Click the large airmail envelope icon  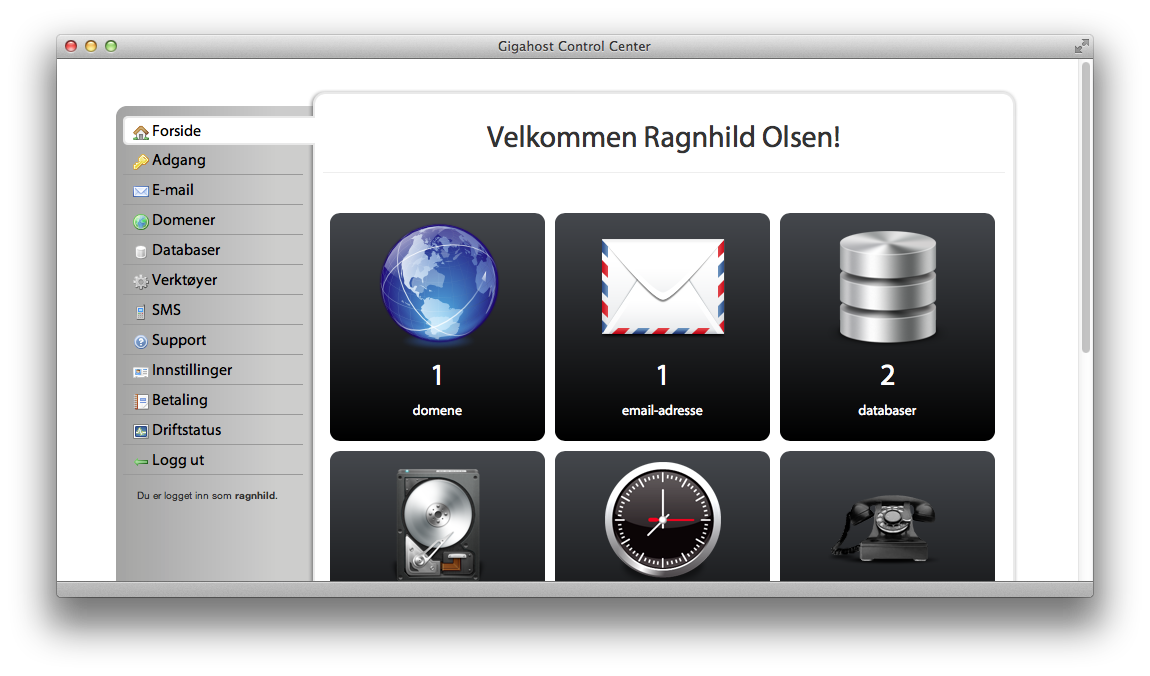pos(663,286)
